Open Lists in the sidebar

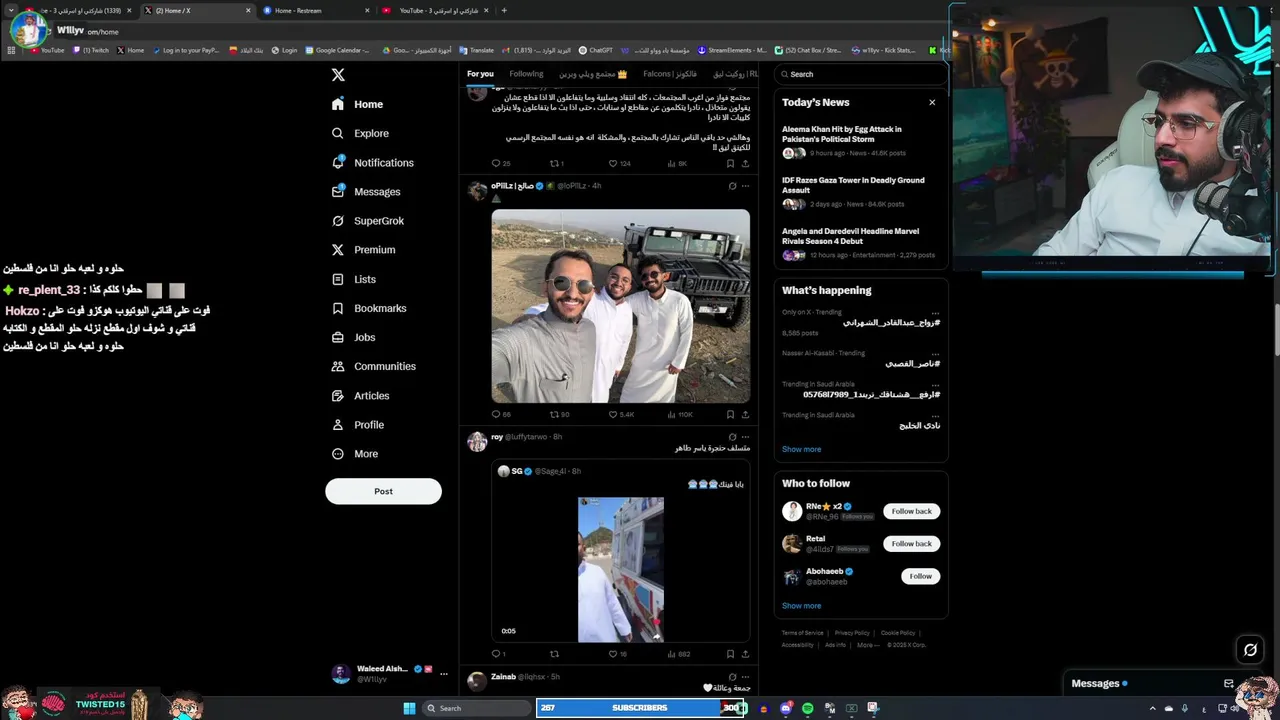[354, 279]
